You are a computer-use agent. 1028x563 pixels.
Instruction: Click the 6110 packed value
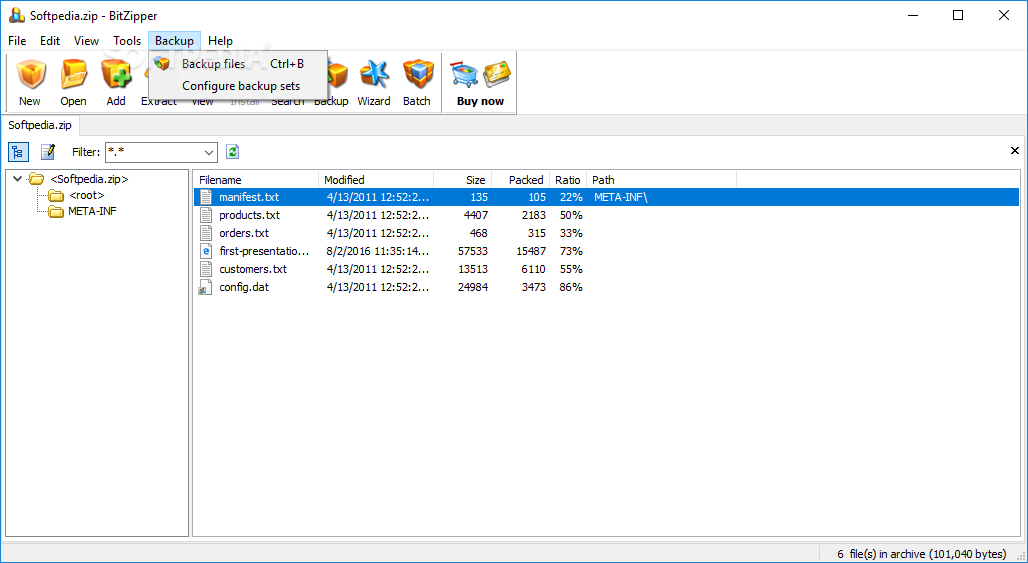coord(532,269)
